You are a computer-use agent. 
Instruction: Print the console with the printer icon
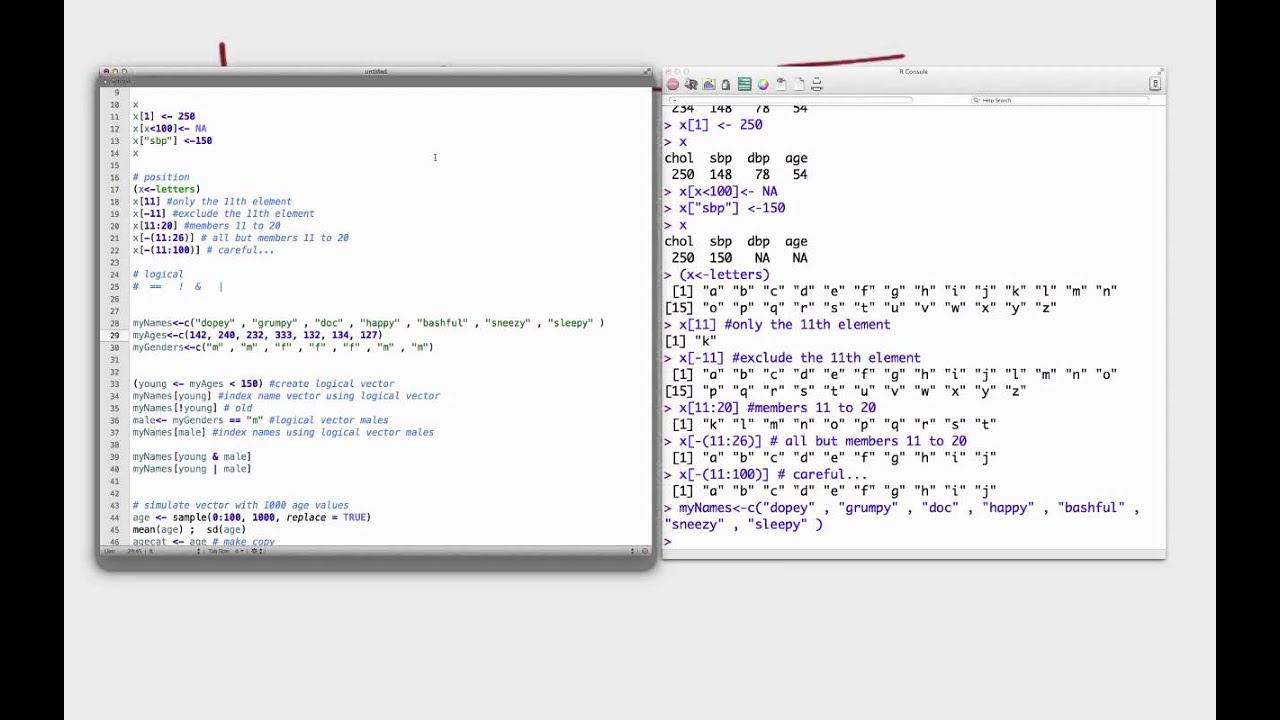tap(817, 84)
